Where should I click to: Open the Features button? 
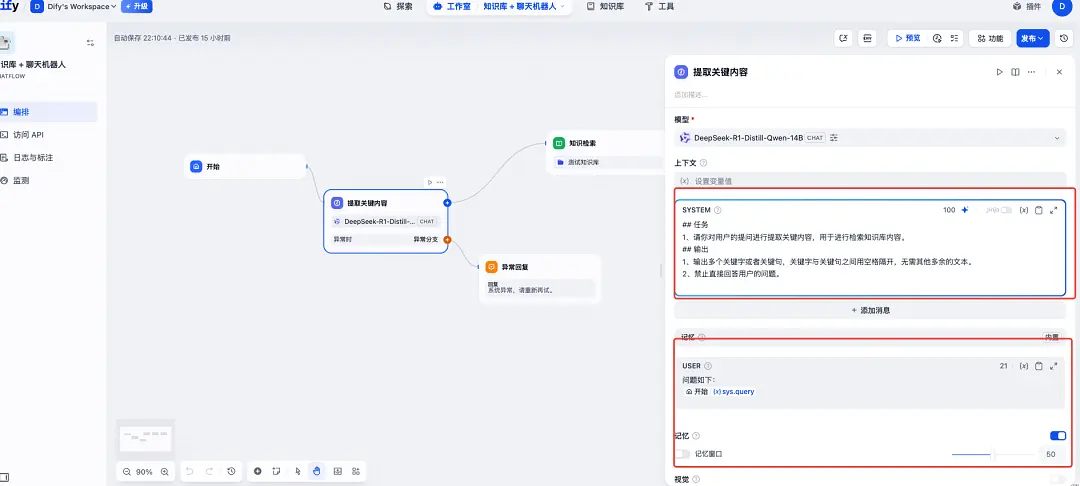990,39
